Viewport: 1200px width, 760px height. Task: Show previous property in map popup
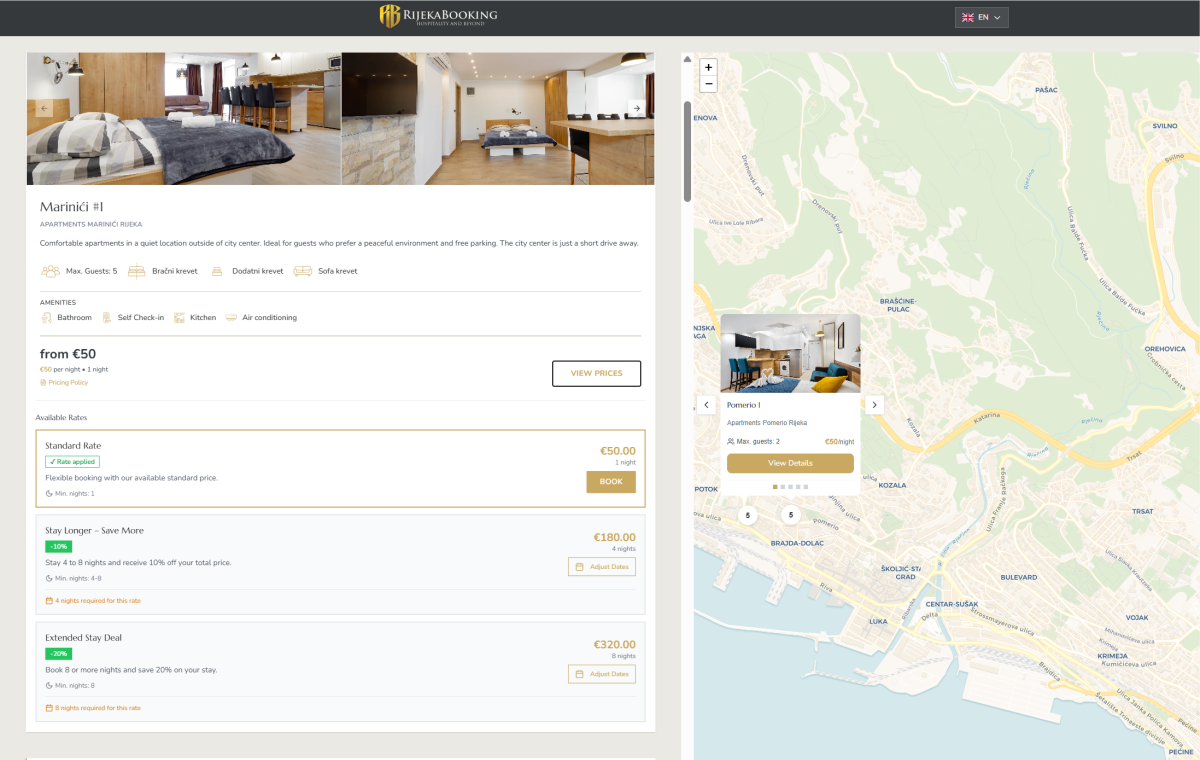[706, 405]
